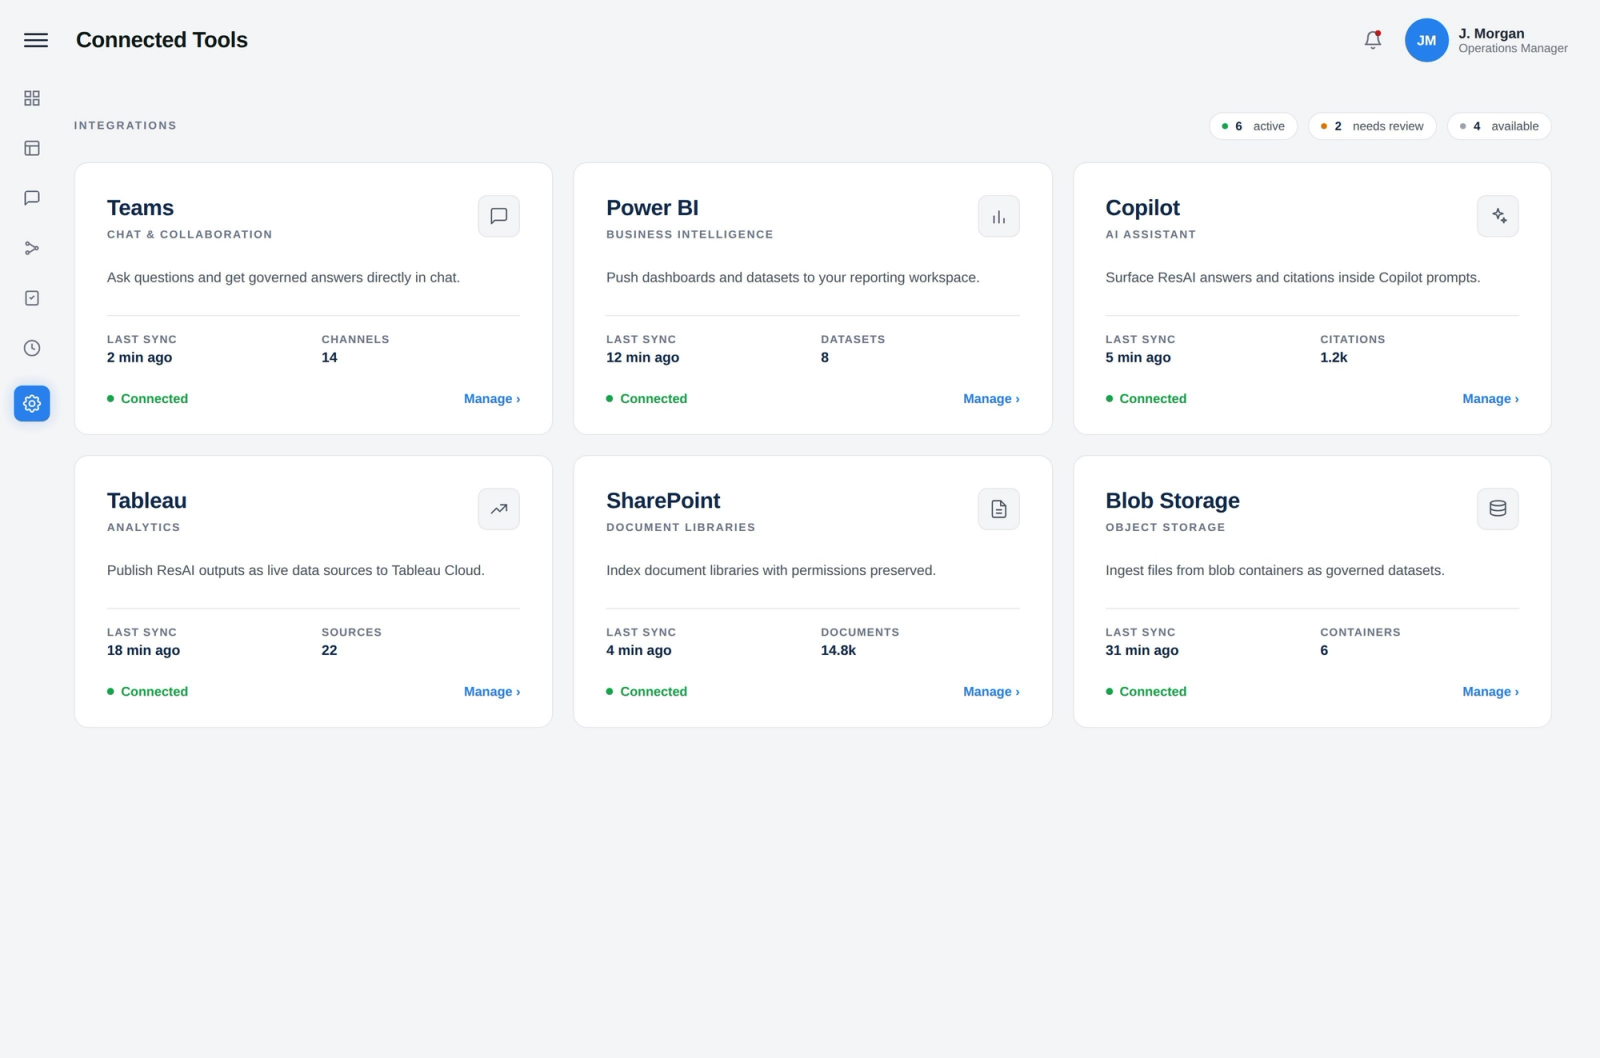This screenshot has height=1058, width=1600.
Task: Click the Power BI bar chart icon
Action: (x=998, y=216)
